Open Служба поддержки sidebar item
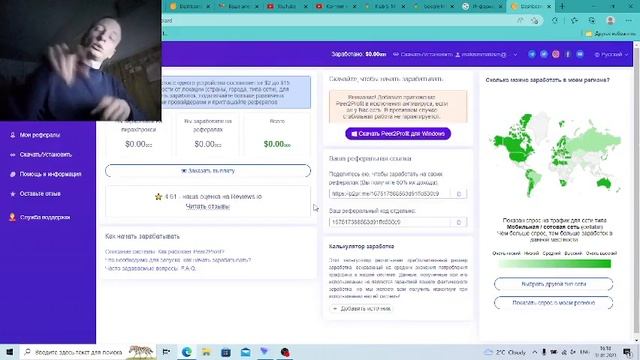Image resolution: width=640 pixels, height=360 pixels. click(44, 218)
